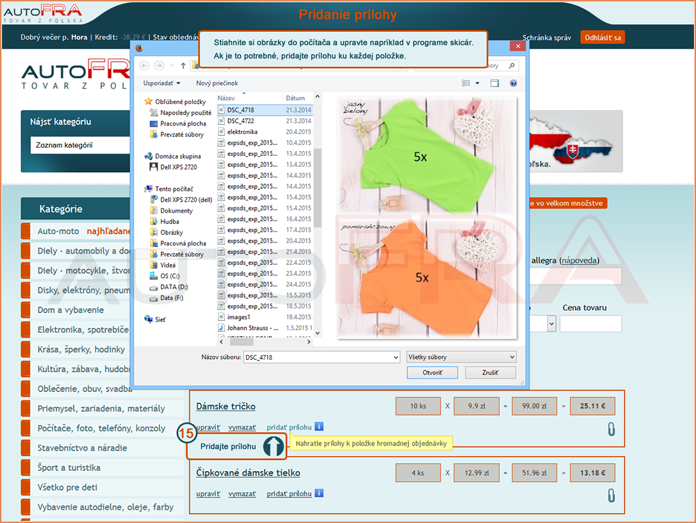The width and height of the screenshot is (696, 523).
Task: Expand the view options dropdown arrow
Action: pyautogui.click(x=478, y=83)
